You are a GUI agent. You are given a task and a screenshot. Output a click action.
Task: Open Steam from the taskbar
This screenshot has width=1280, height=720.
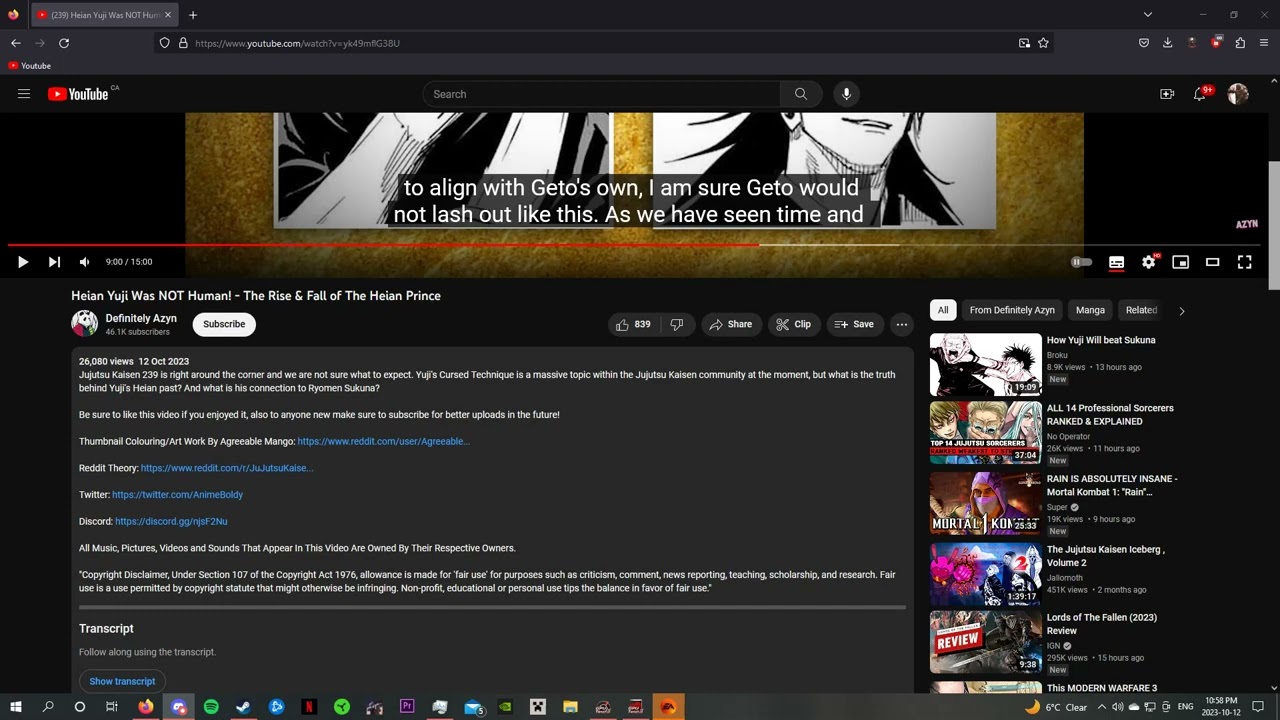243,707
